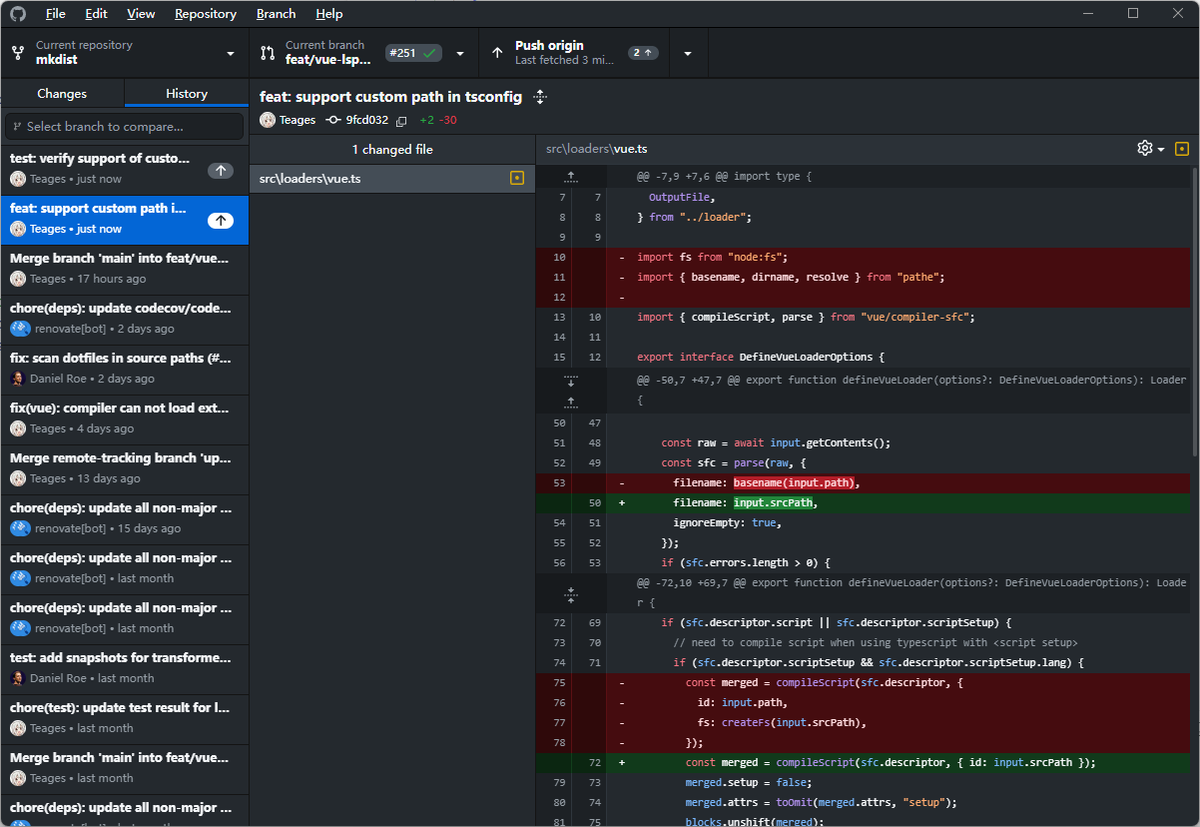The image size is (1200, 827).
Task: Switch to the Changes tab
Action: click(x=62, y=92)
